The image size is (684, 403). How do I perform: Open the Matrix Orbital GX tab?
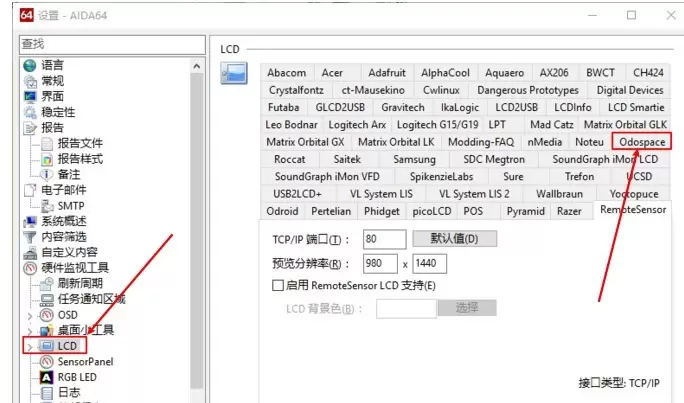(x=305, y=142)
